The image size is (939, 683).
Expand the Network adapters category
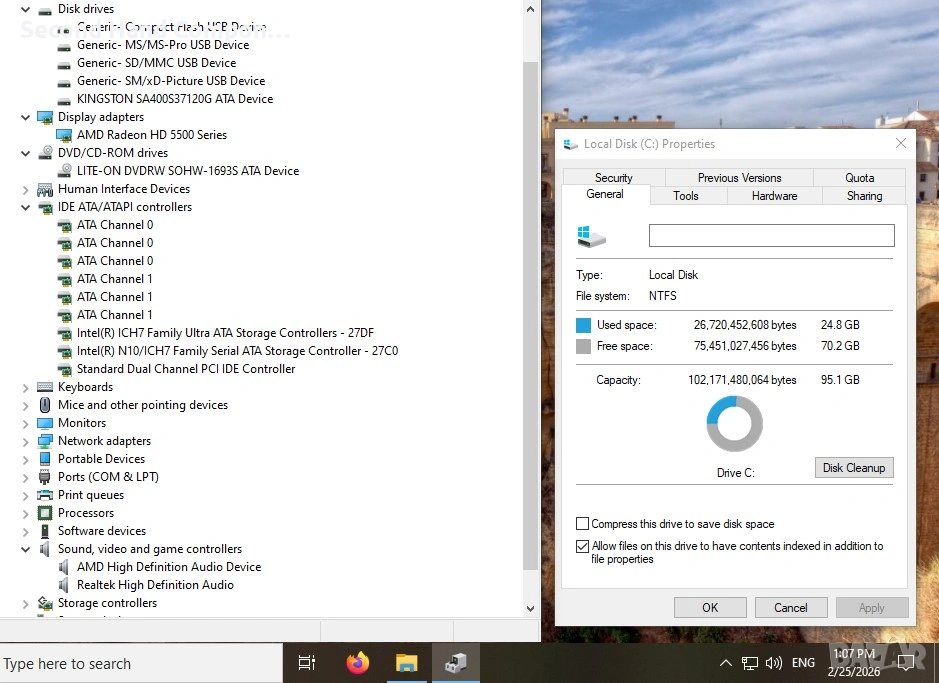[26, 441]
